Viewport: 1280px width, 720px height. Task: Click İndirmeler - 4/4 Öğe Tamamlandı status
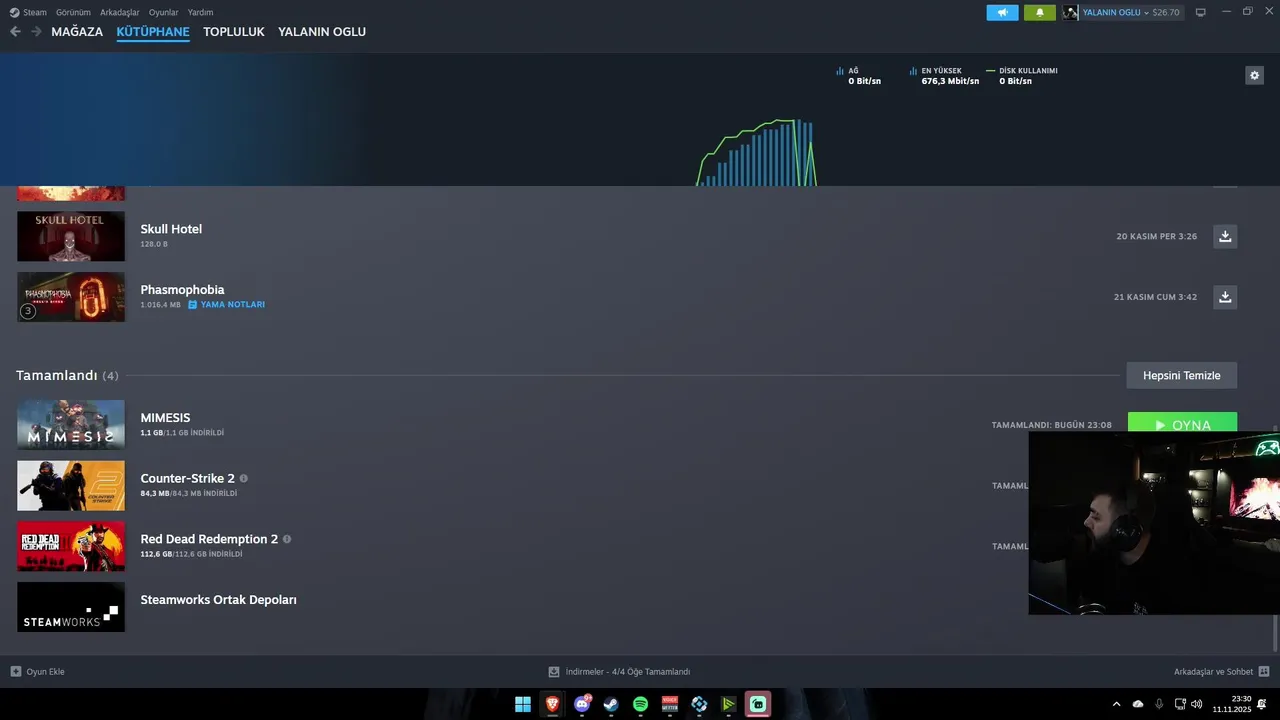click(628, 672)
